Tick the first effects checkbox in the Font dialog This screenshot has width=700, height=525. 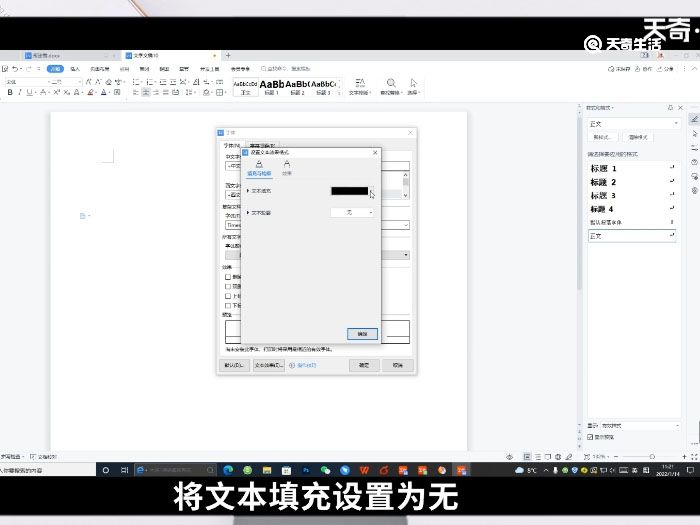point(228,277)
